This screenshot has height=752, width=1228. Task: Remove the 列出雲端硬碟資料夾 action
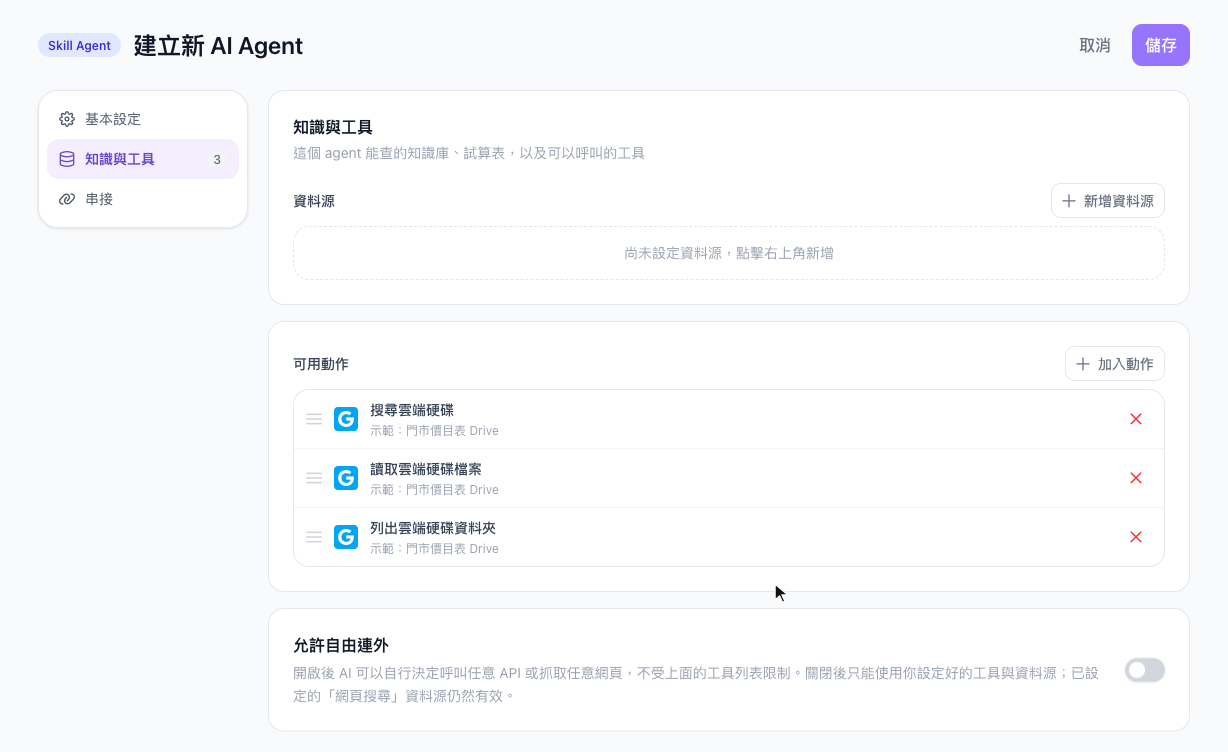tap(1136, 537)
